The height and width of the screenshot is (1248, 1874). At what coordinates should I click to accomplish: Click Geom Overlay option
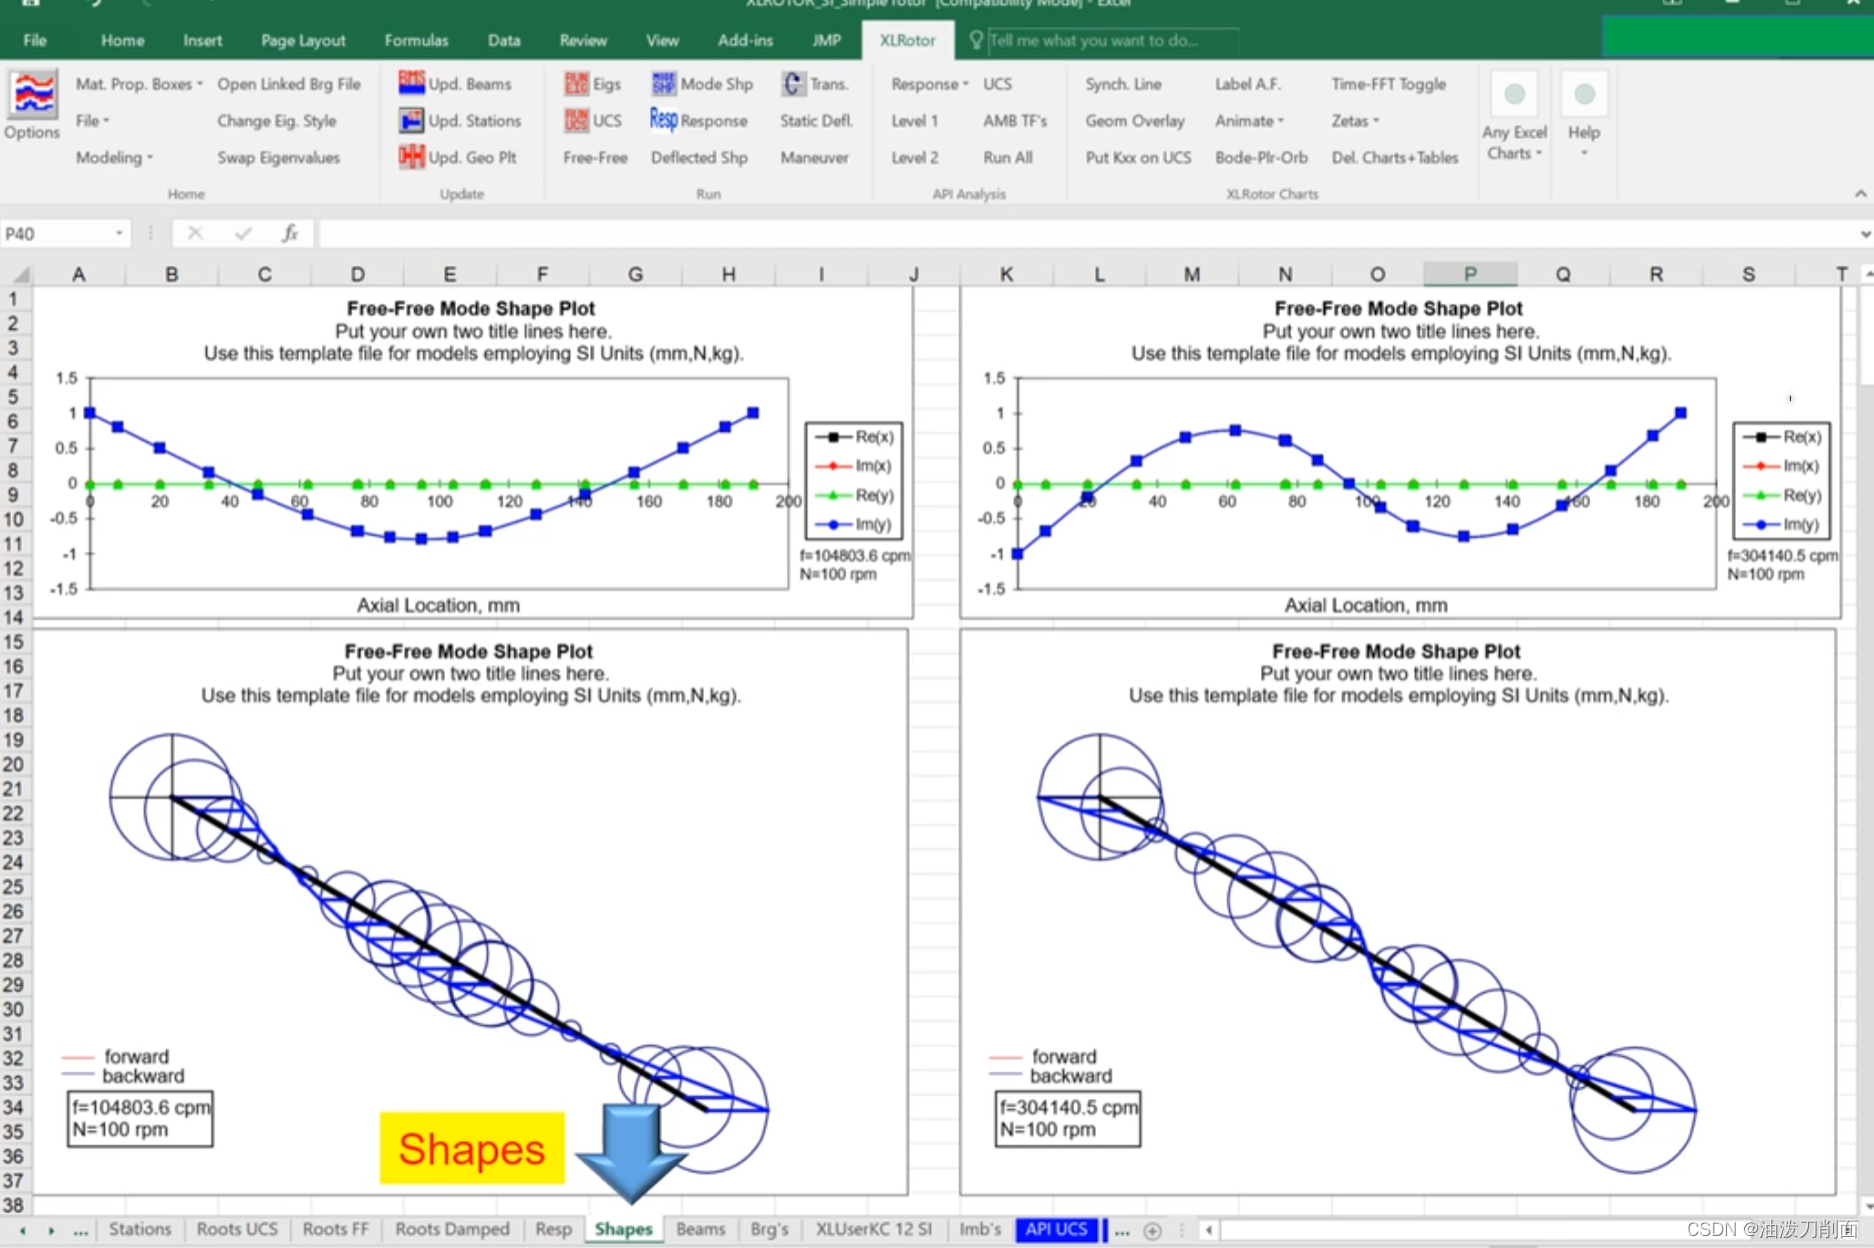click(1134, 121)
